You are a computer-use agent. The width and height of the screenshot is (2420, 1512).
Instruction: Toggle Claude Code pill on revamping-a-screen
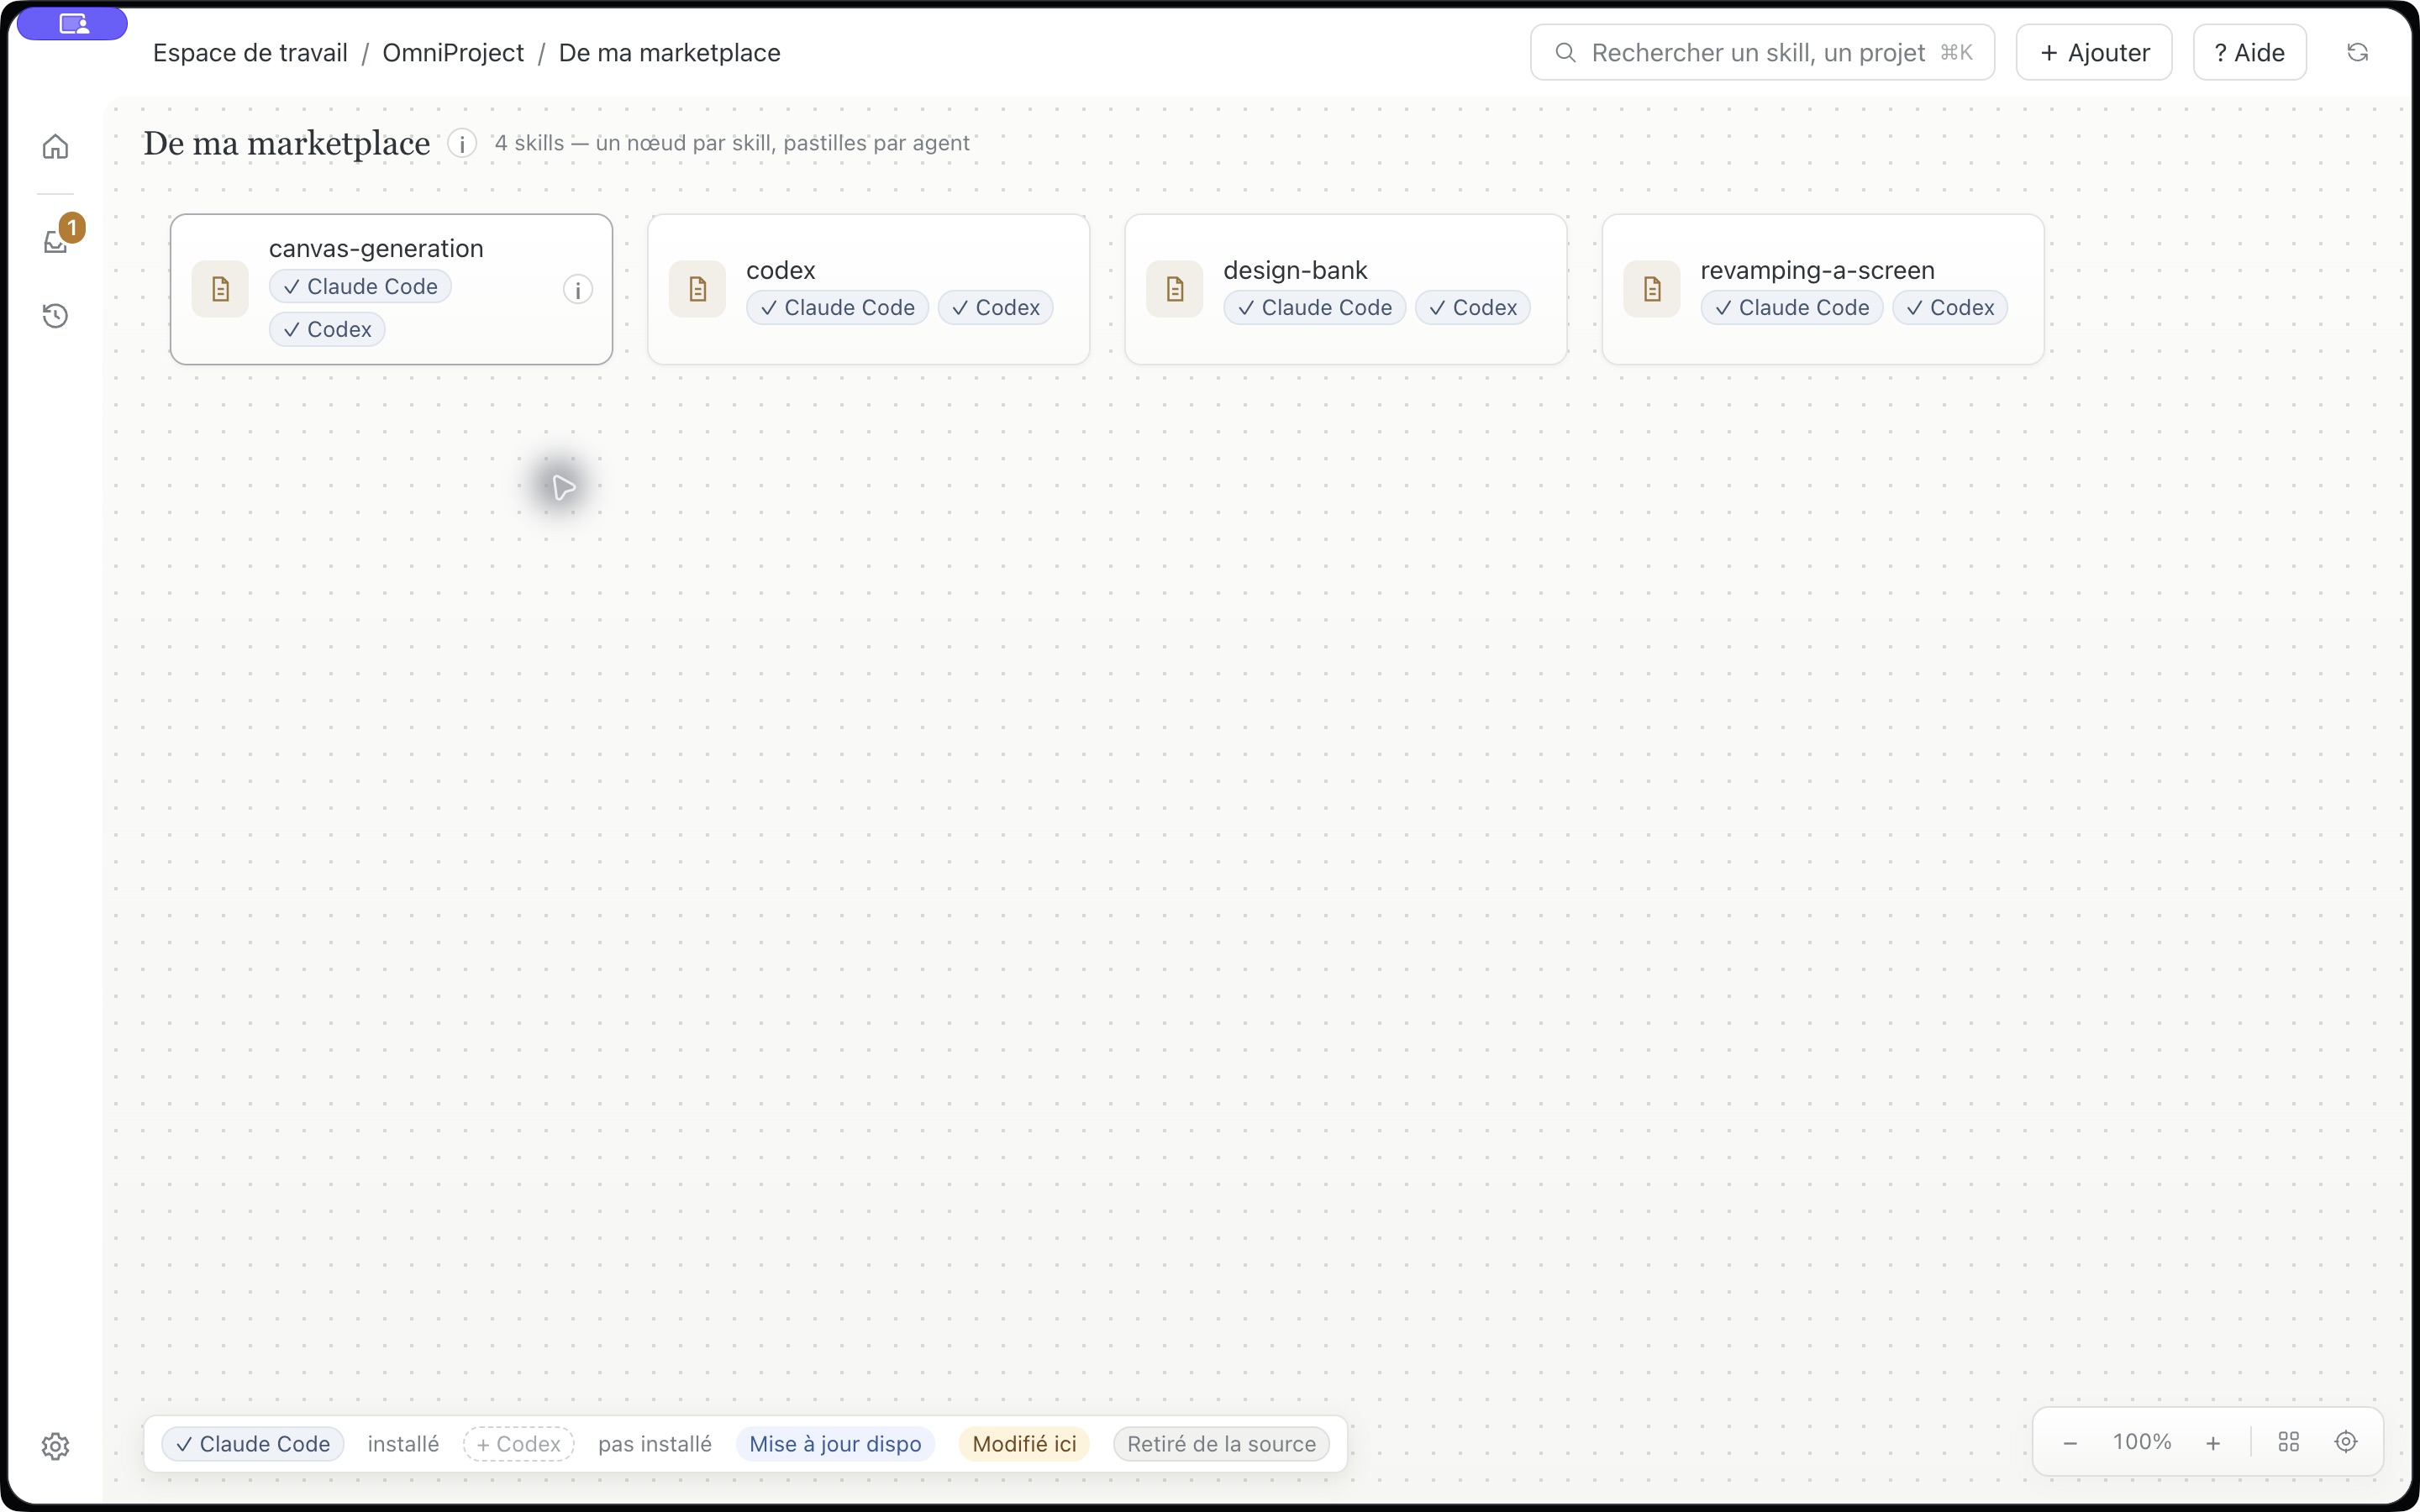(x=1791, y=308)
